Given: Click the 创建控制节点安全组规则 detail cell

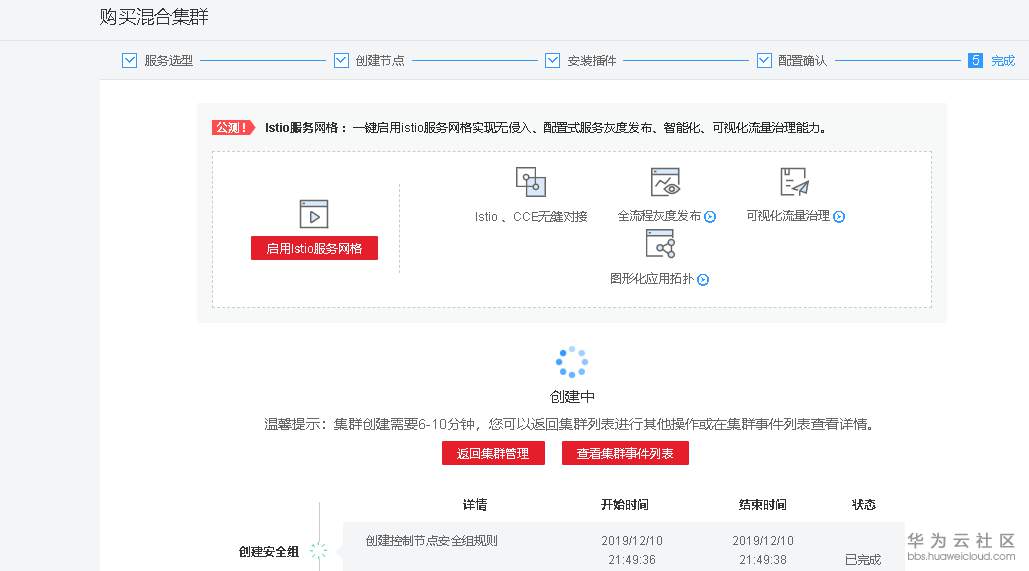Looking at the screenshot, I should click(x=431, y=541).
